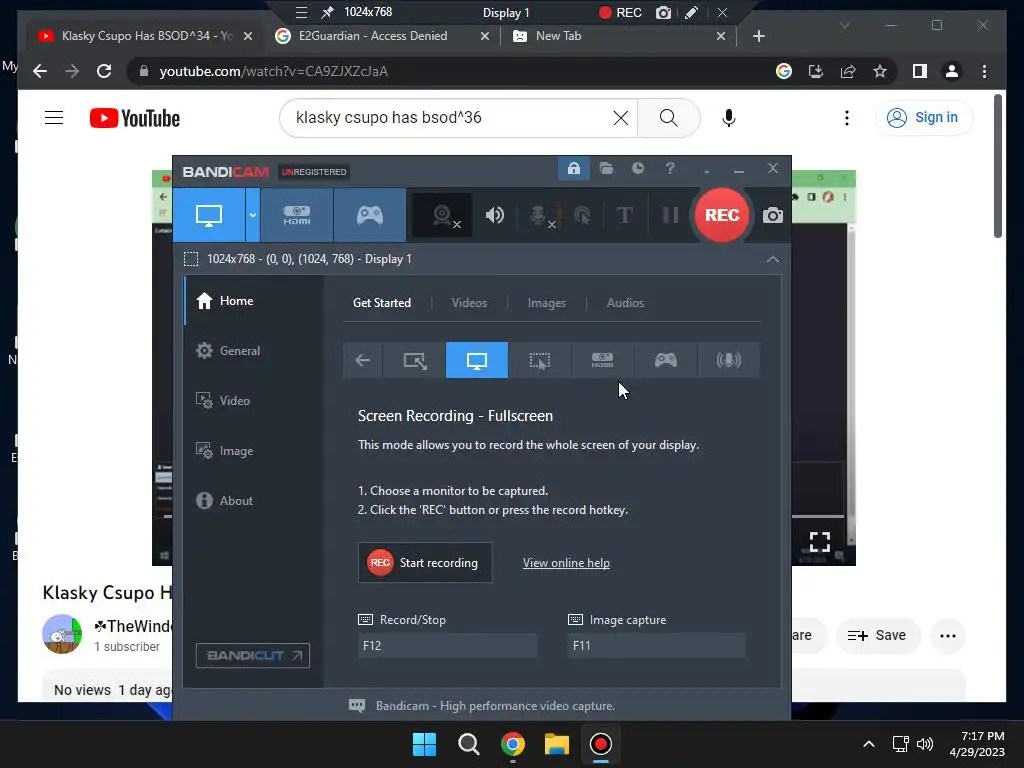Toggle webcam overlay icon in Bandicam
The width and height of the screenshot is (1024, 768).
443,215
